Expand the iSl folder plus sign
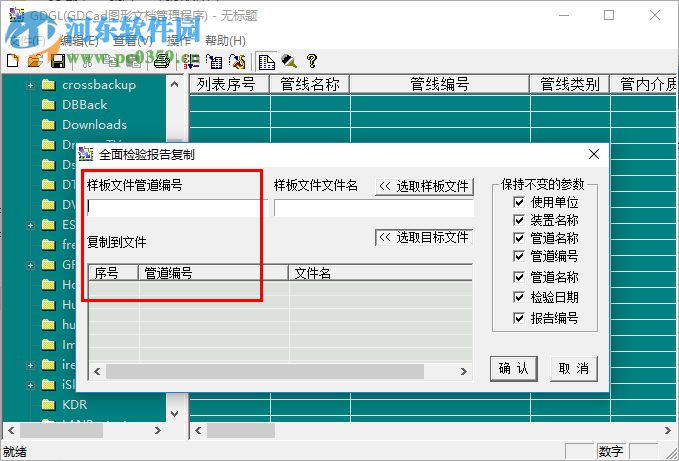Screen dimensions: 679x461 coord(30,385)
